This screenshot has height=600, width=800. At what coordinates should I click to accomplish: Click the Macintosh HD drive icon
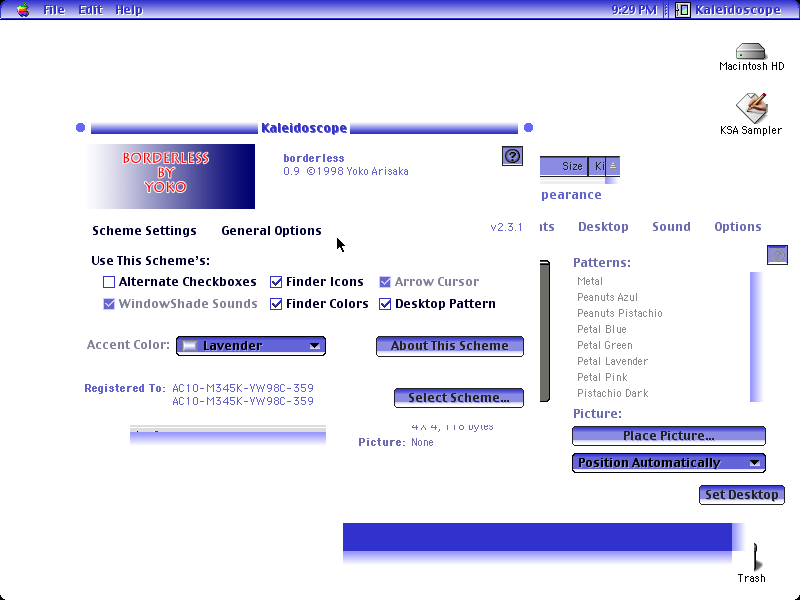coord(751,52)
